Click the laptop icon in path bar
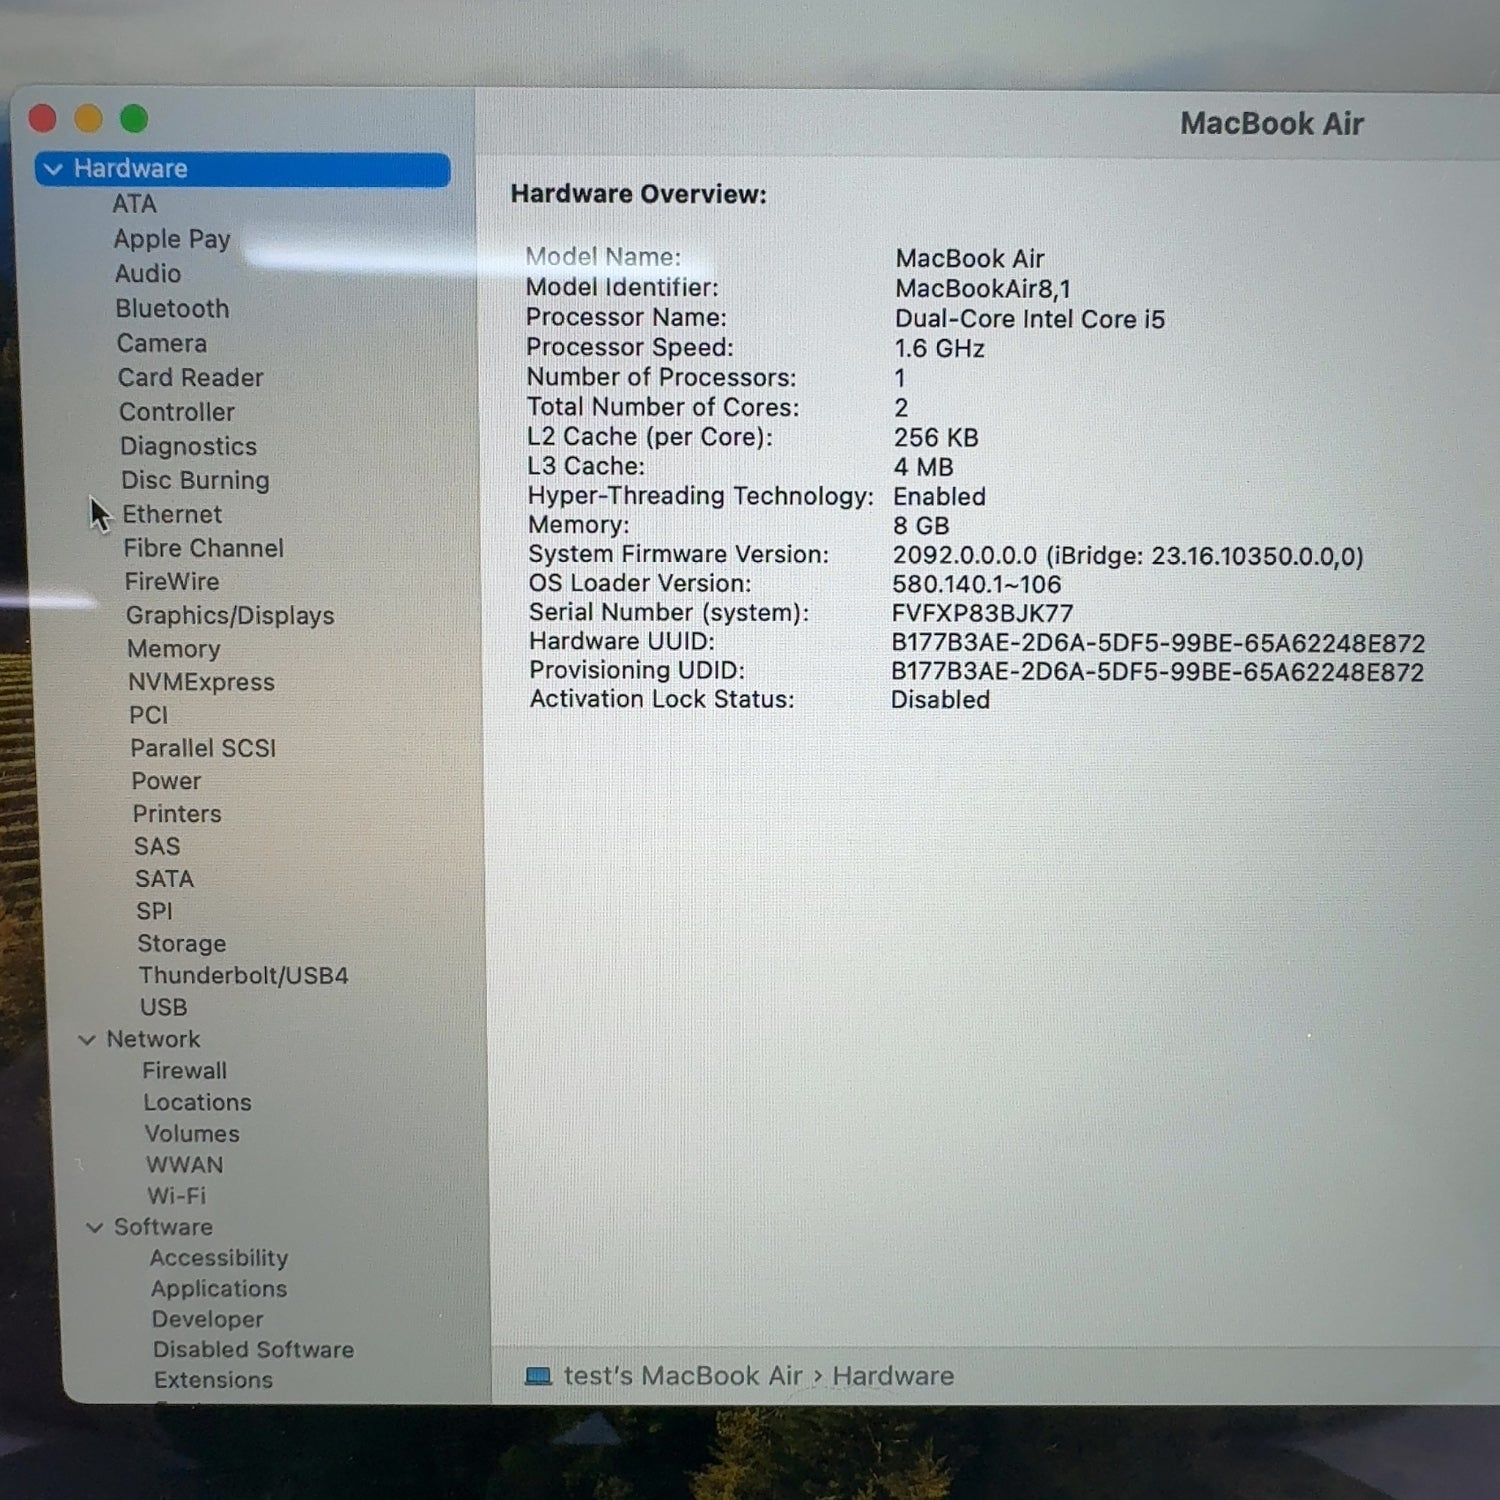 pyautogui.click(x=538, y=1376)
